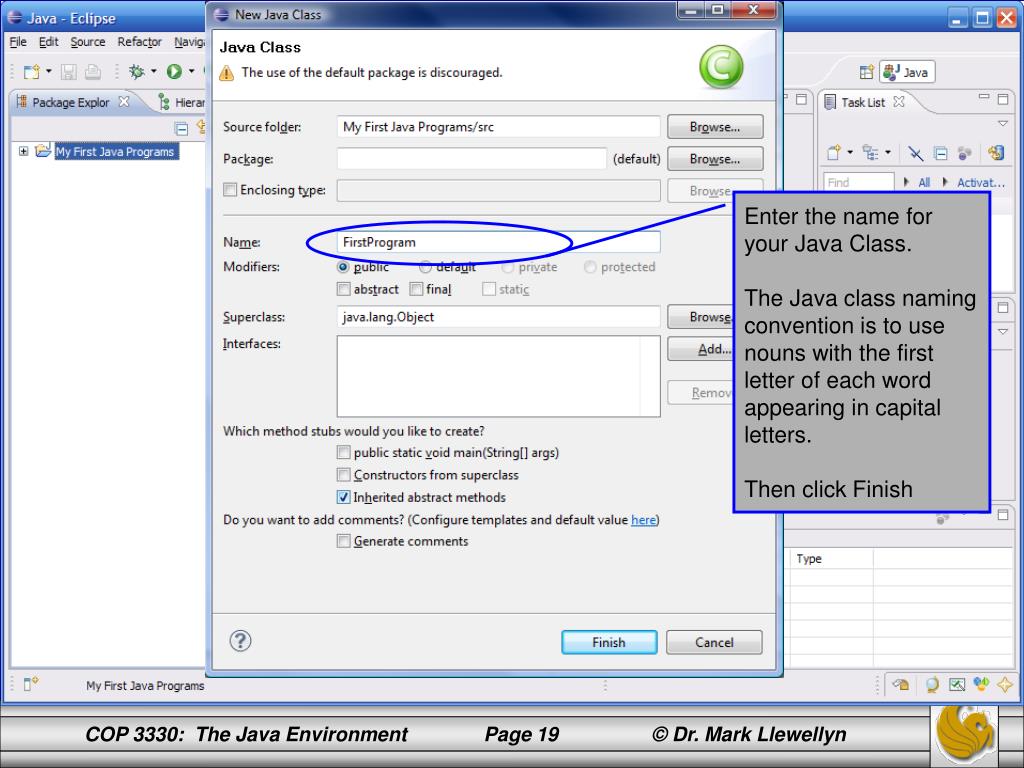Open the Edit menu
Screen dimensions: 1024x768
(48, 42)
